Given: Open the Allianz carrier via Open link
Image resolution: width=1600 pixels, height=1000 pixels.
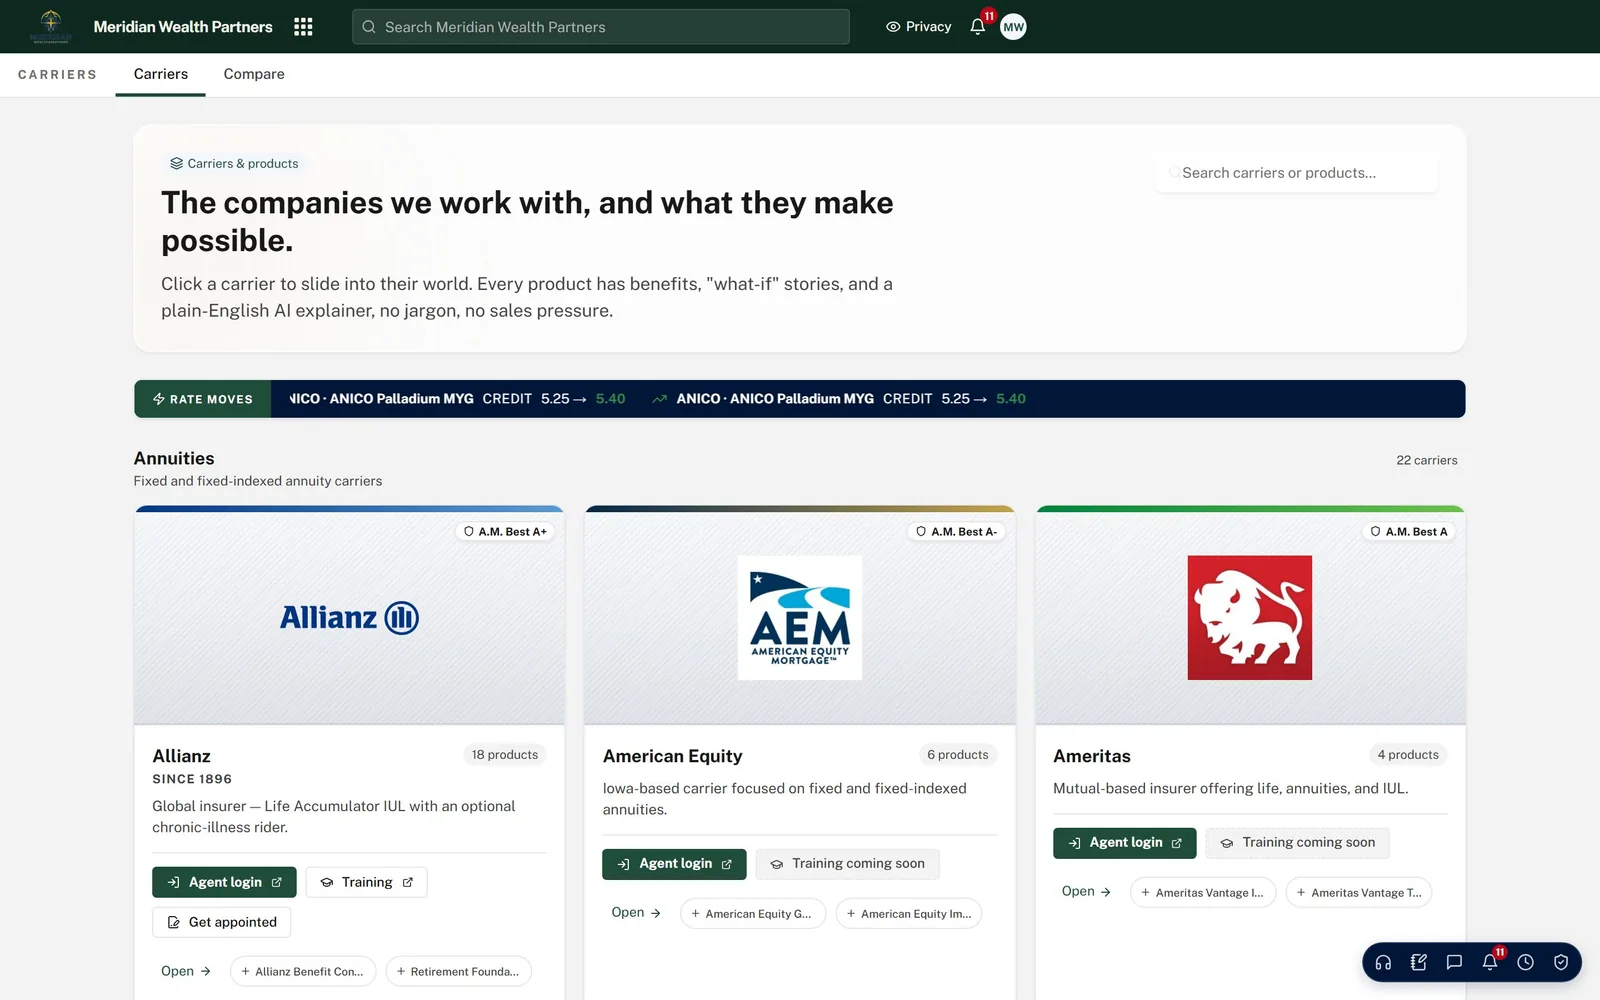Looking at the screenshot, I should click(186, 971).
